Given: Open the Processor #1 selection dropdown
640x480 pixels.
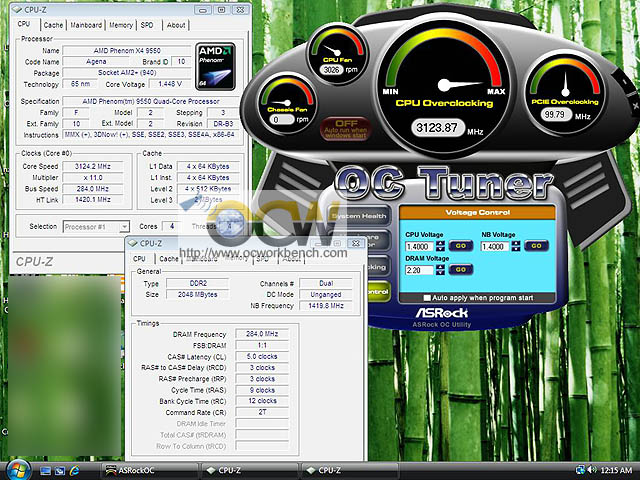Looking at the screenshot, I should coord(96,227).
